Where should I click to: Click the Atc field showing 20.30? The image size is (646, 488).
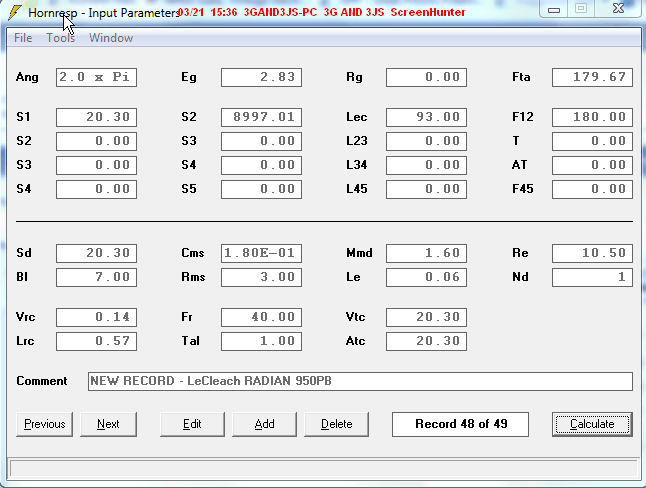coord(426,341)
